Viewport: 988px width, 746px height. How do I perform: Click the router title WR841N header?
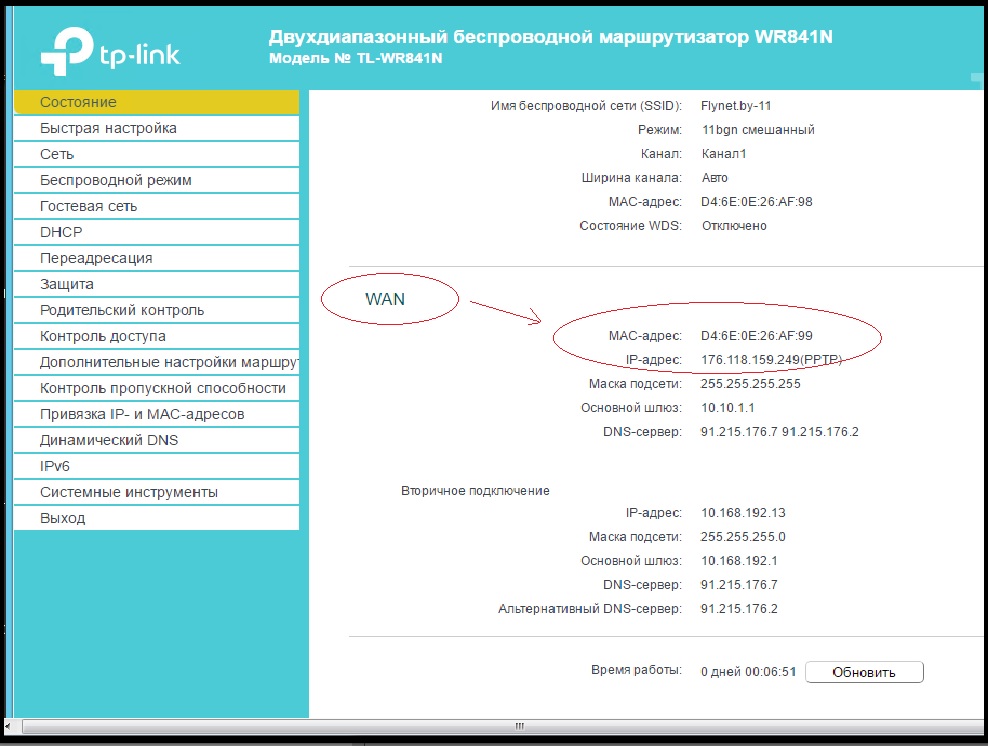pyautogui.click(x=551, y=37)
